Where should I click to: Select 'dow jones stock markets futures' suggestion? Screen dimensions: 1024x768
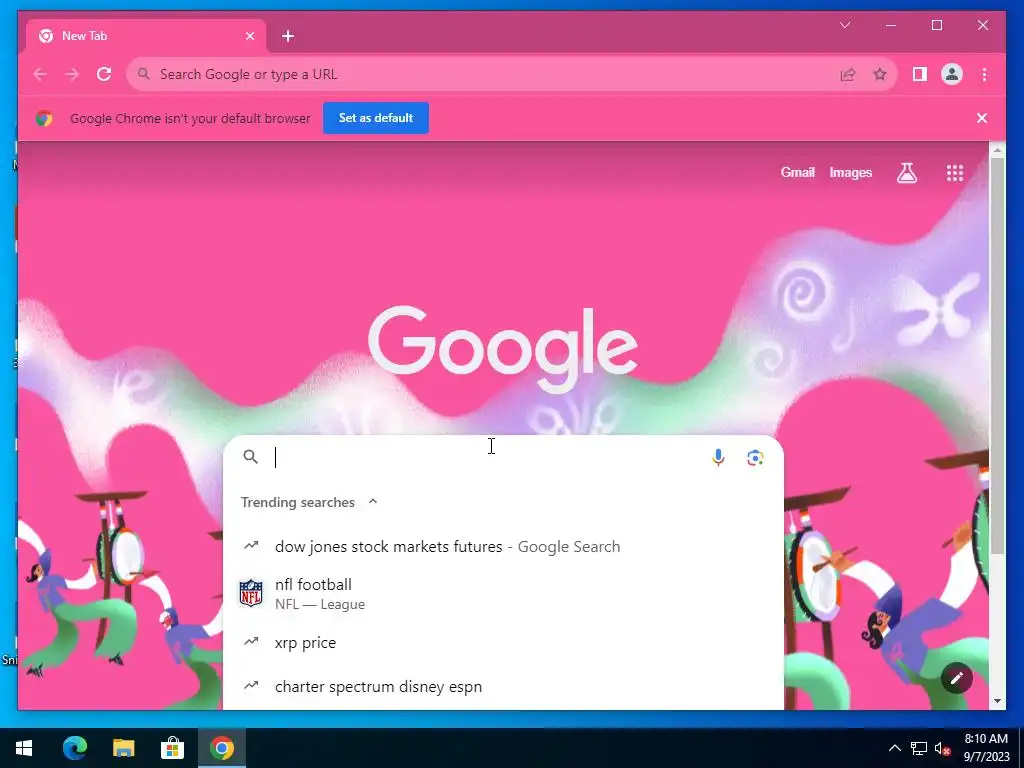click(503, 547)
